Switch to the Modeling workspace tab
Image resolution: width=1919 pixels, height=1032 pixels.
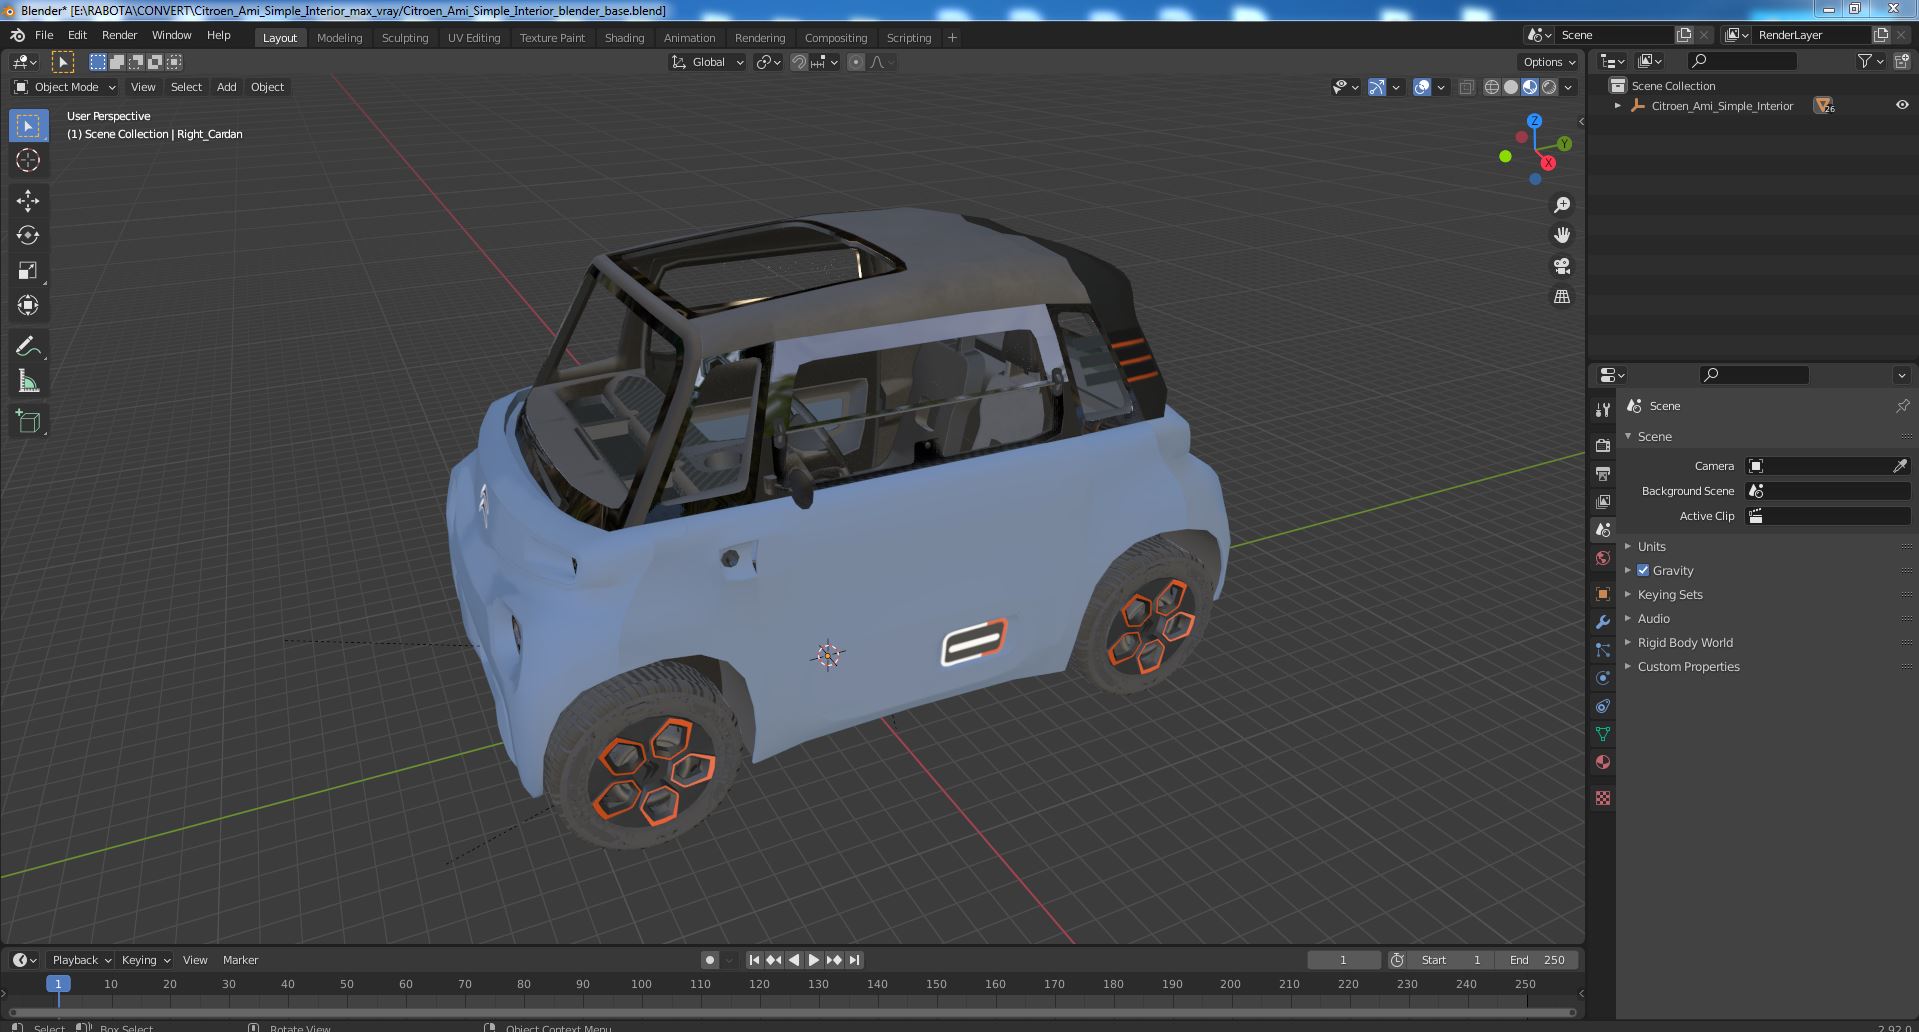(339, 38)
